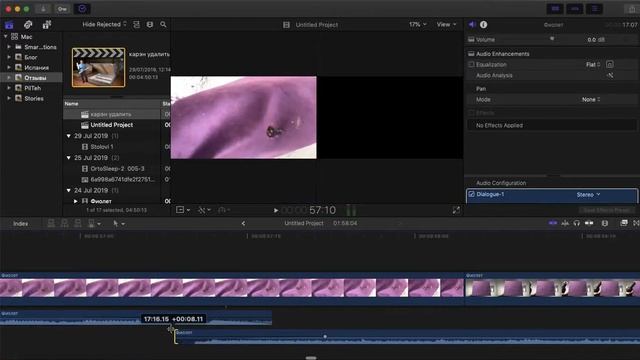Viewport: 640px width, 360px height.
Task: Click the Save Effects Preset button
Action: coord(606,210)
